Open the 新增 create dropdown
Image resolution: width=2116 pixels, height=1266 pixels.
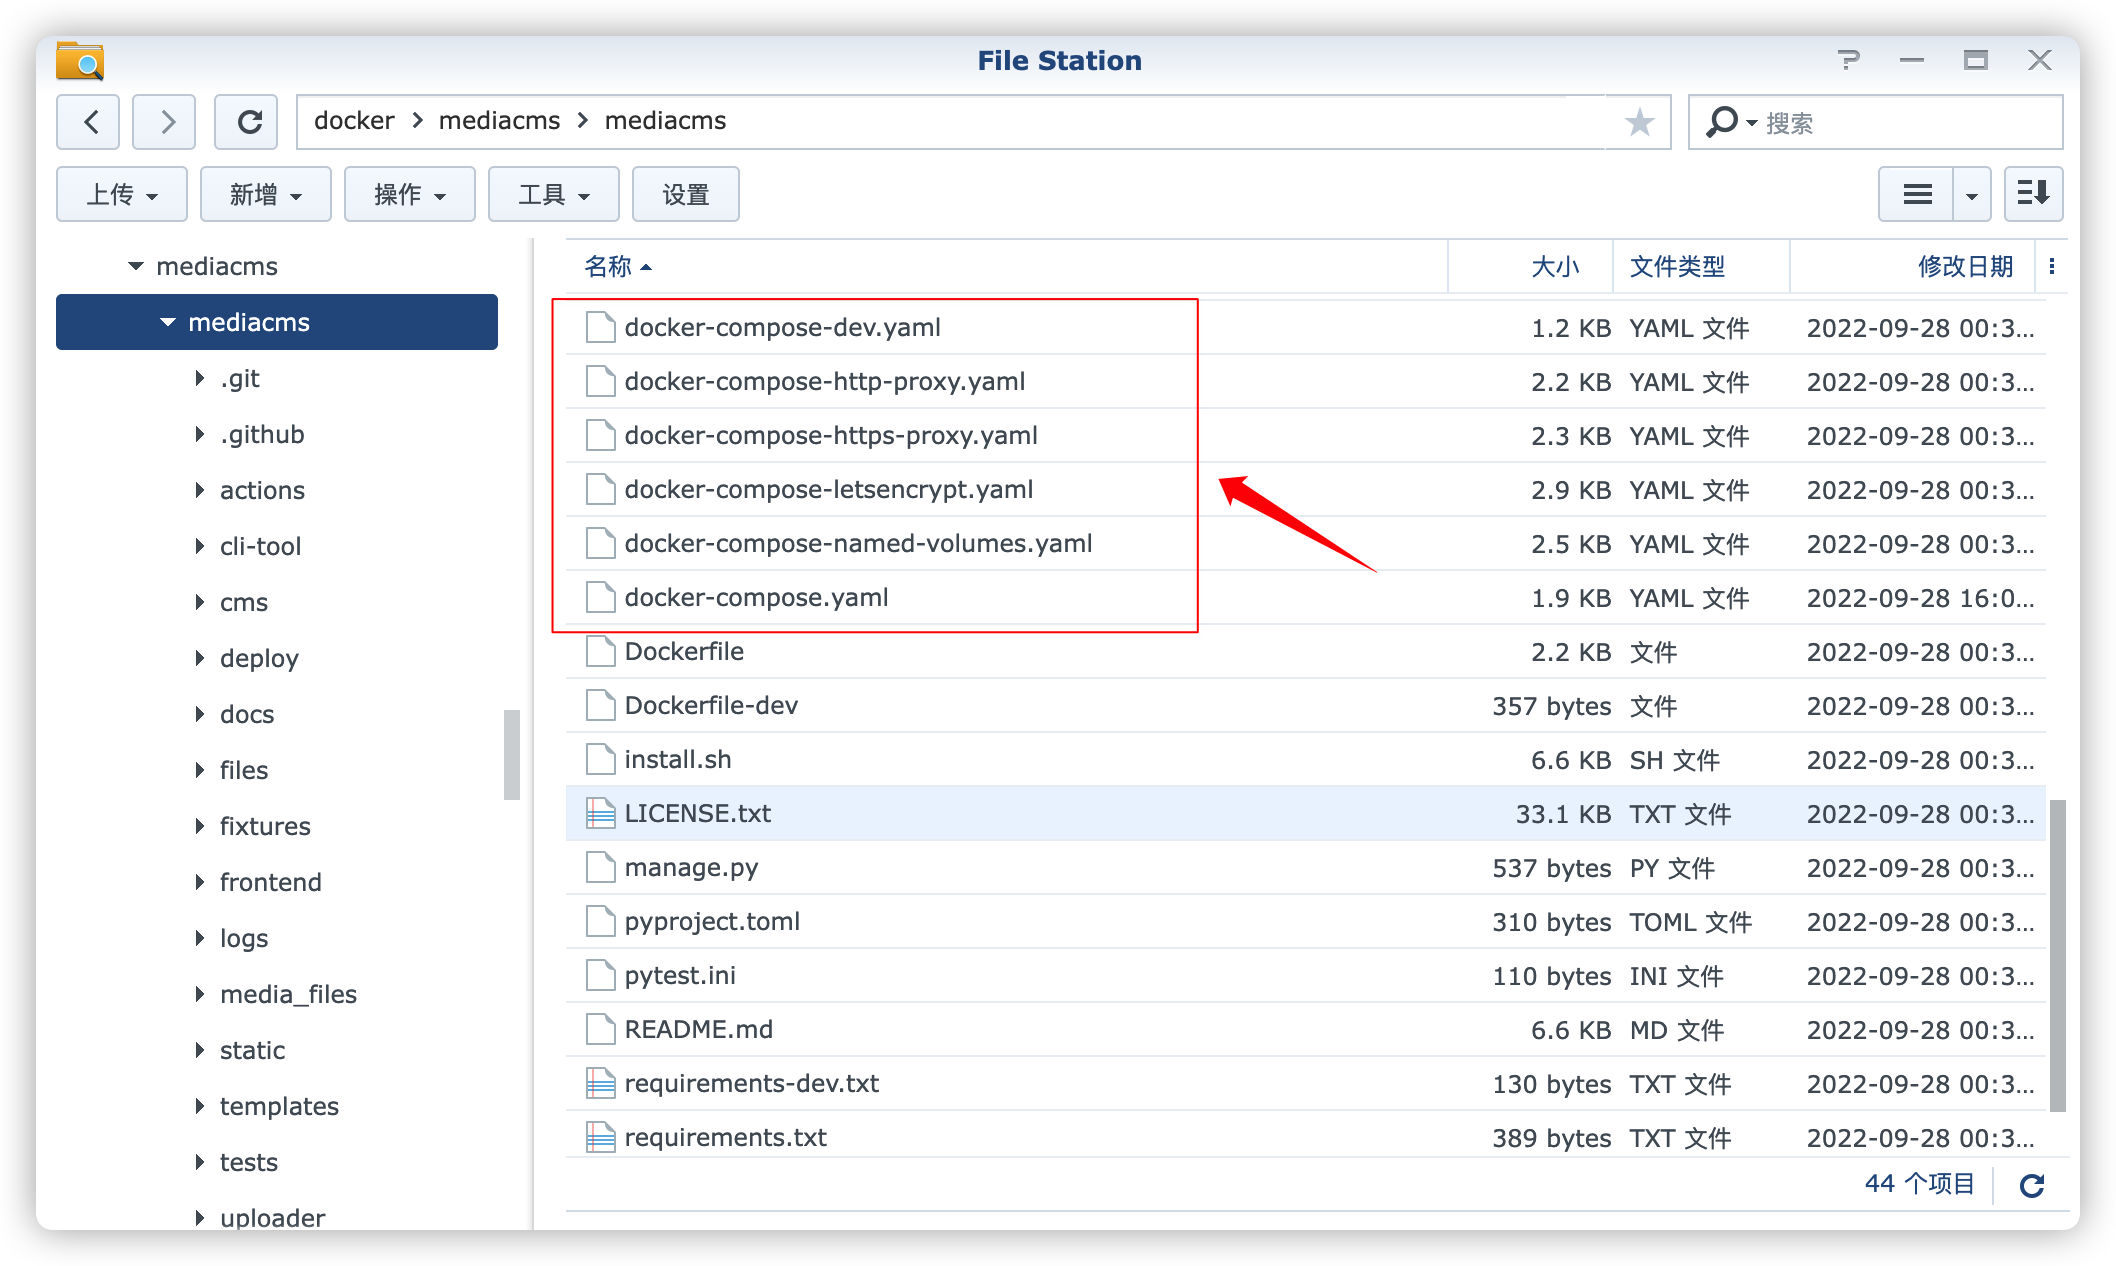[266, 194]
